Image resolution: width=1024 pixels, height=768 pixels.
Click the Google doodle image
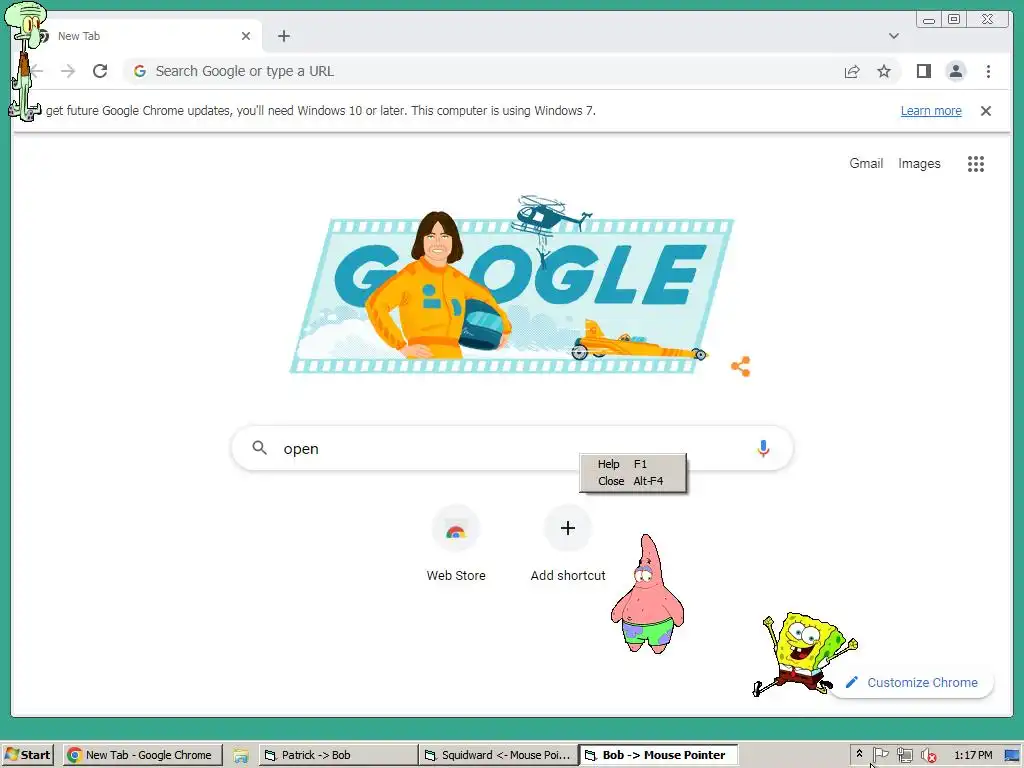(x=512, y=286)
